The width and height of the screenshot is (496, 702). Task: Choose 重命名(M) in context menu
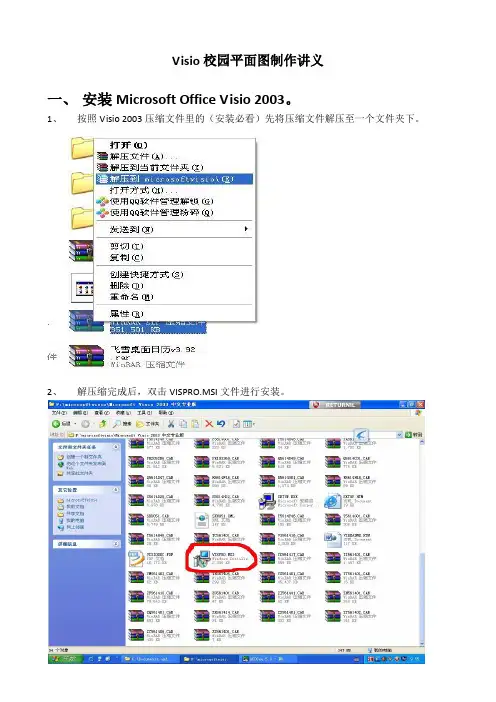pyautogui.click(x=174, y=297)
